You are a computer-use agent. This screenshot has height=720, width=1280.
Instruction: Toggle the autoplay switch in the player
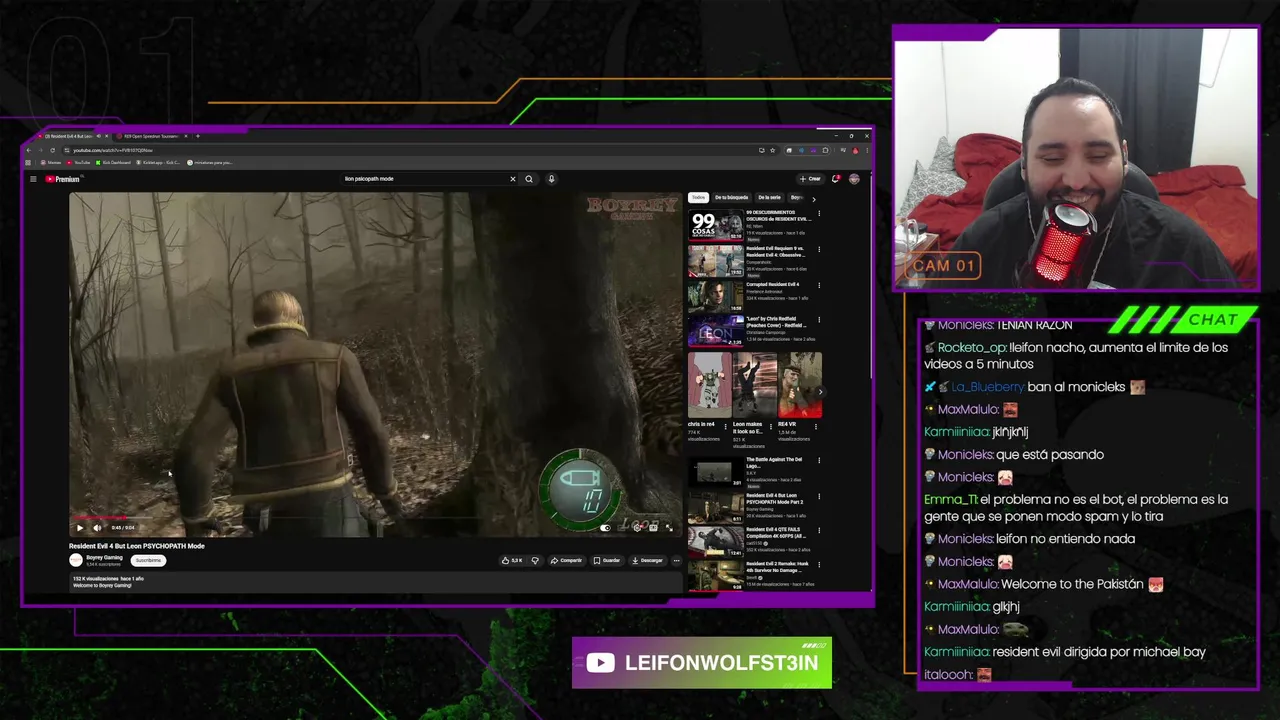[x=605, y=528]
